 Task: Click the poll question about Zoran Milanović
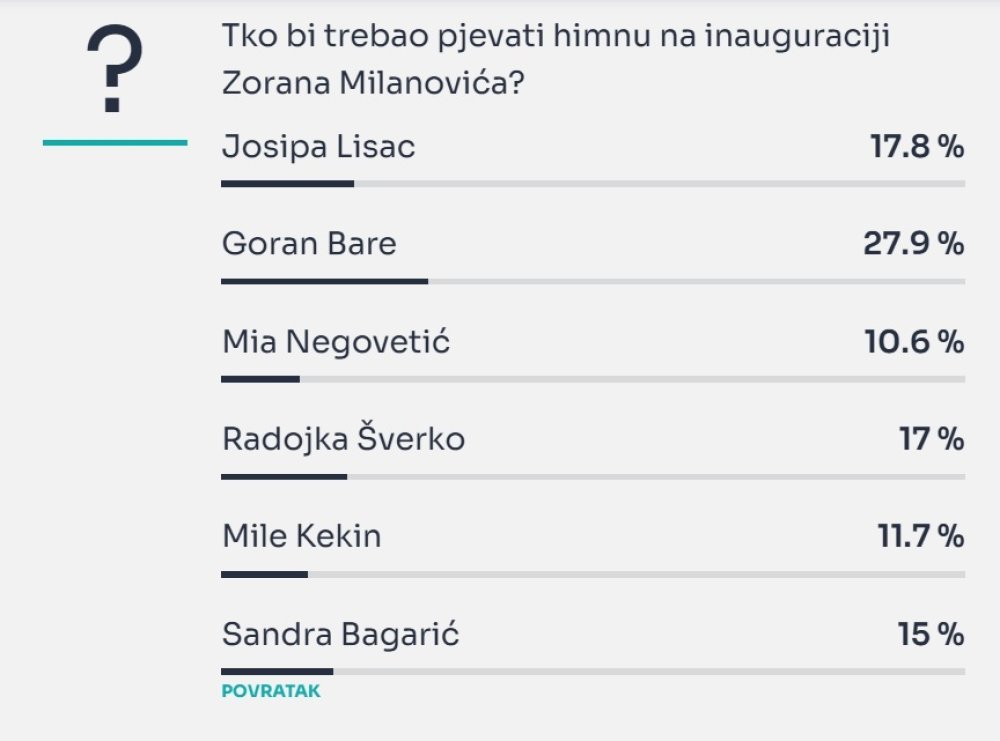[x=555, y=59]
